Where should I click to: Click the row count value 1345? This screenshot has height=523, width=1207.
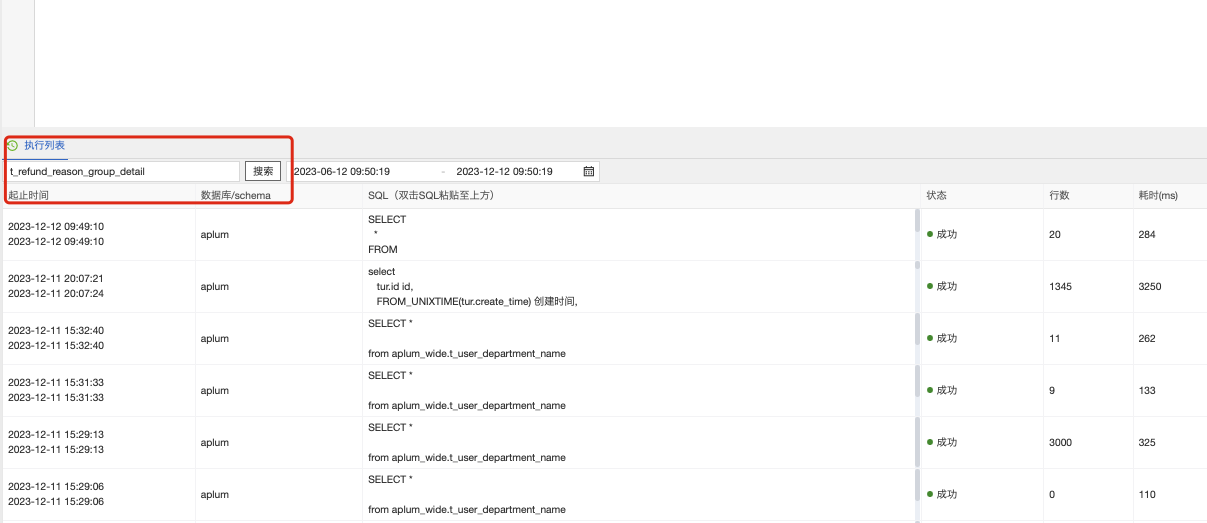point(1060,286)
